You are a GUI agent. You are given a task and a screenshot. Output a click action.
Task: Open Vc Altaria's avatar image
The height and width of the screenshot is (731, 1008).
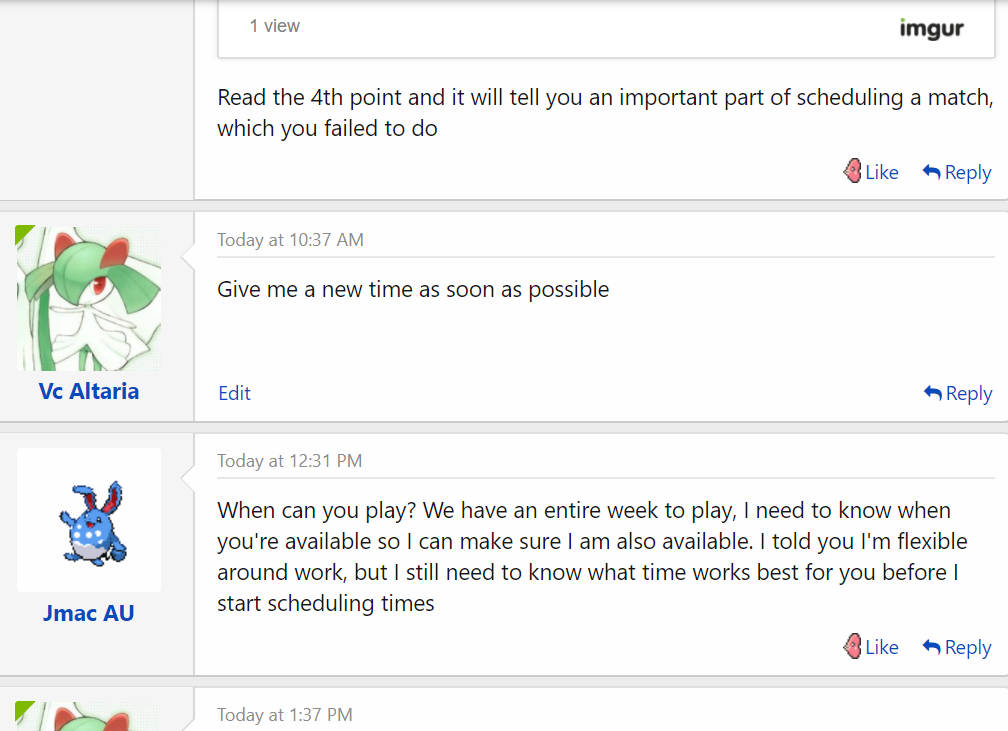point(89,299)
